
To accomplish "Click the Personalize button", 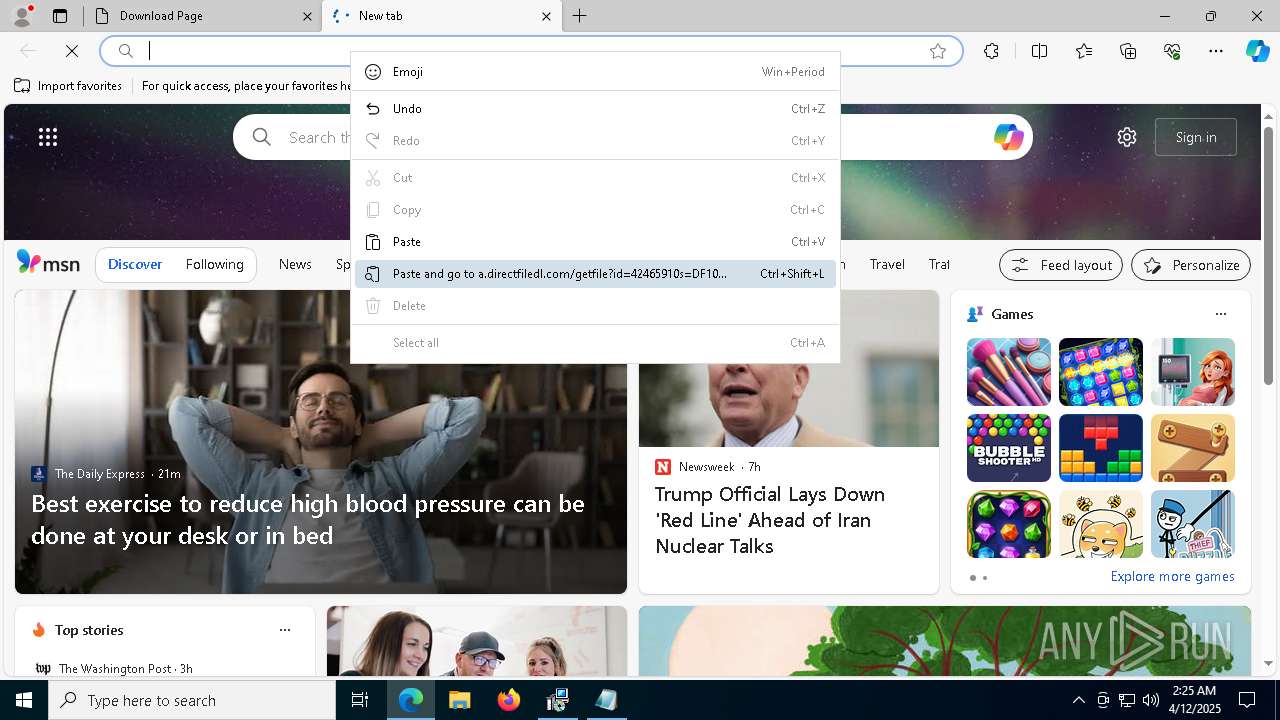I will coord(1191,265).
